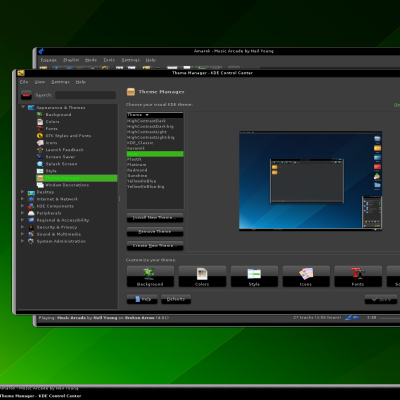Image resolution: width=400 pixels, height=400 pixels.
Task: Open the Settings menu in Control Center
Action: point(60,82)
